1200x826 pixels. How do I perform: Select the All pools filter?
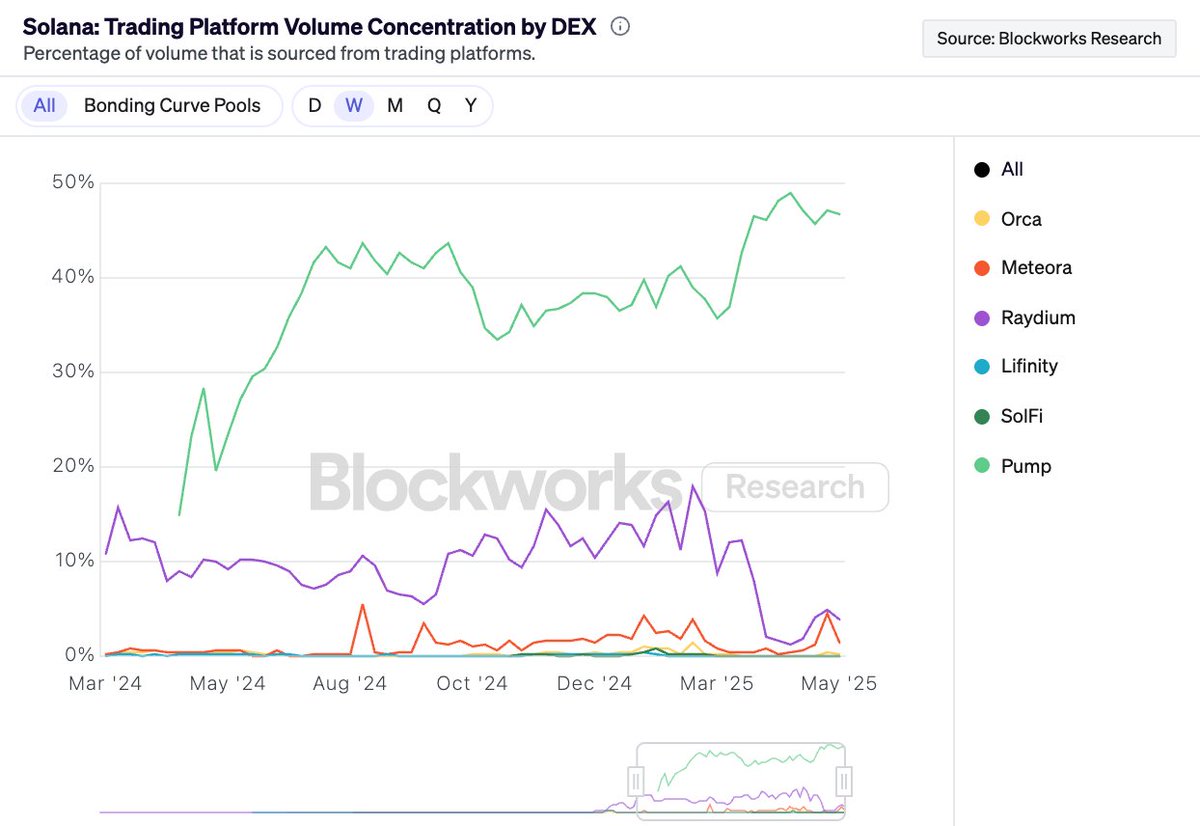[x=44, y=106]
